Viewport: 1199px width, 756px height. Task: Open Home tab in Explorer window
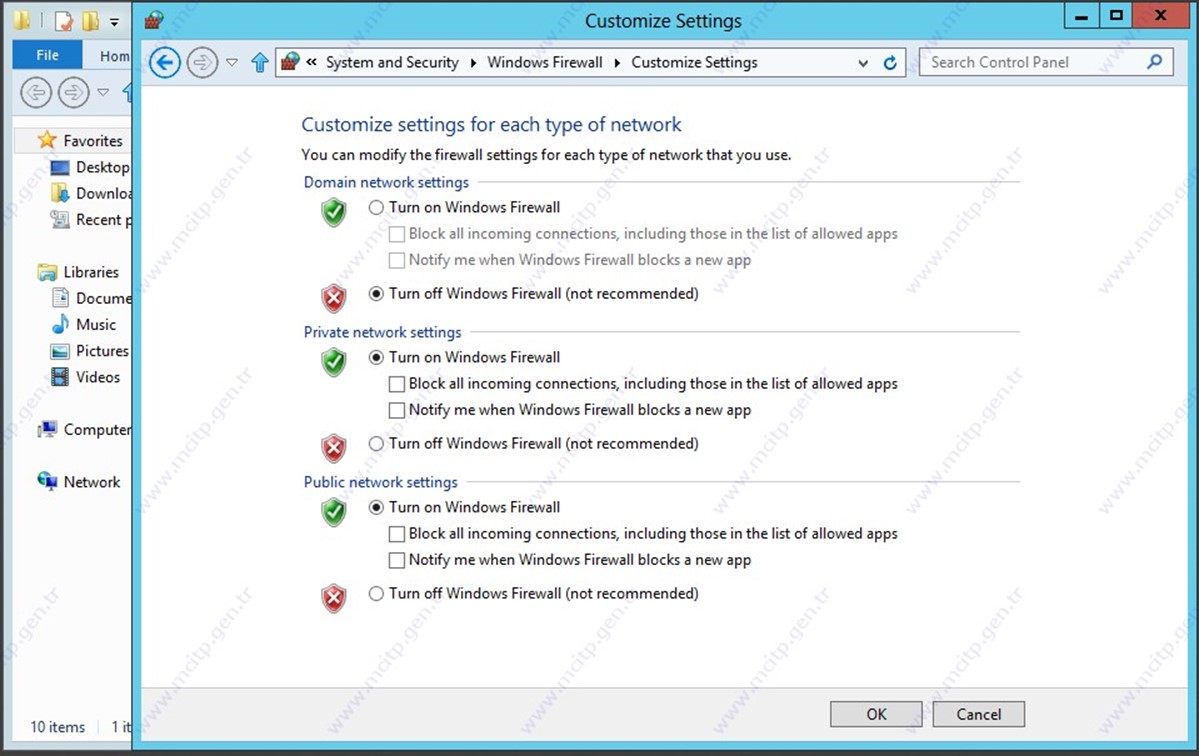coord(115,56)
